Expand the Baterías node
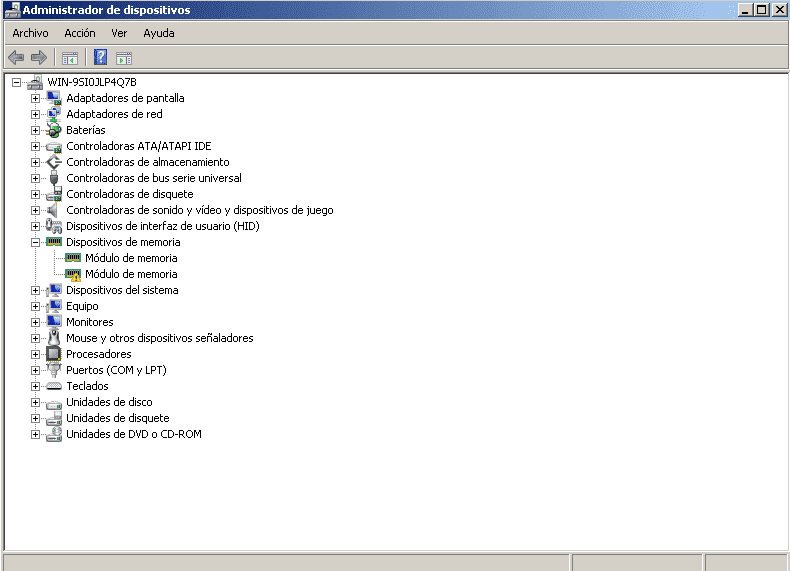790x571 pixels. point(35,130)
